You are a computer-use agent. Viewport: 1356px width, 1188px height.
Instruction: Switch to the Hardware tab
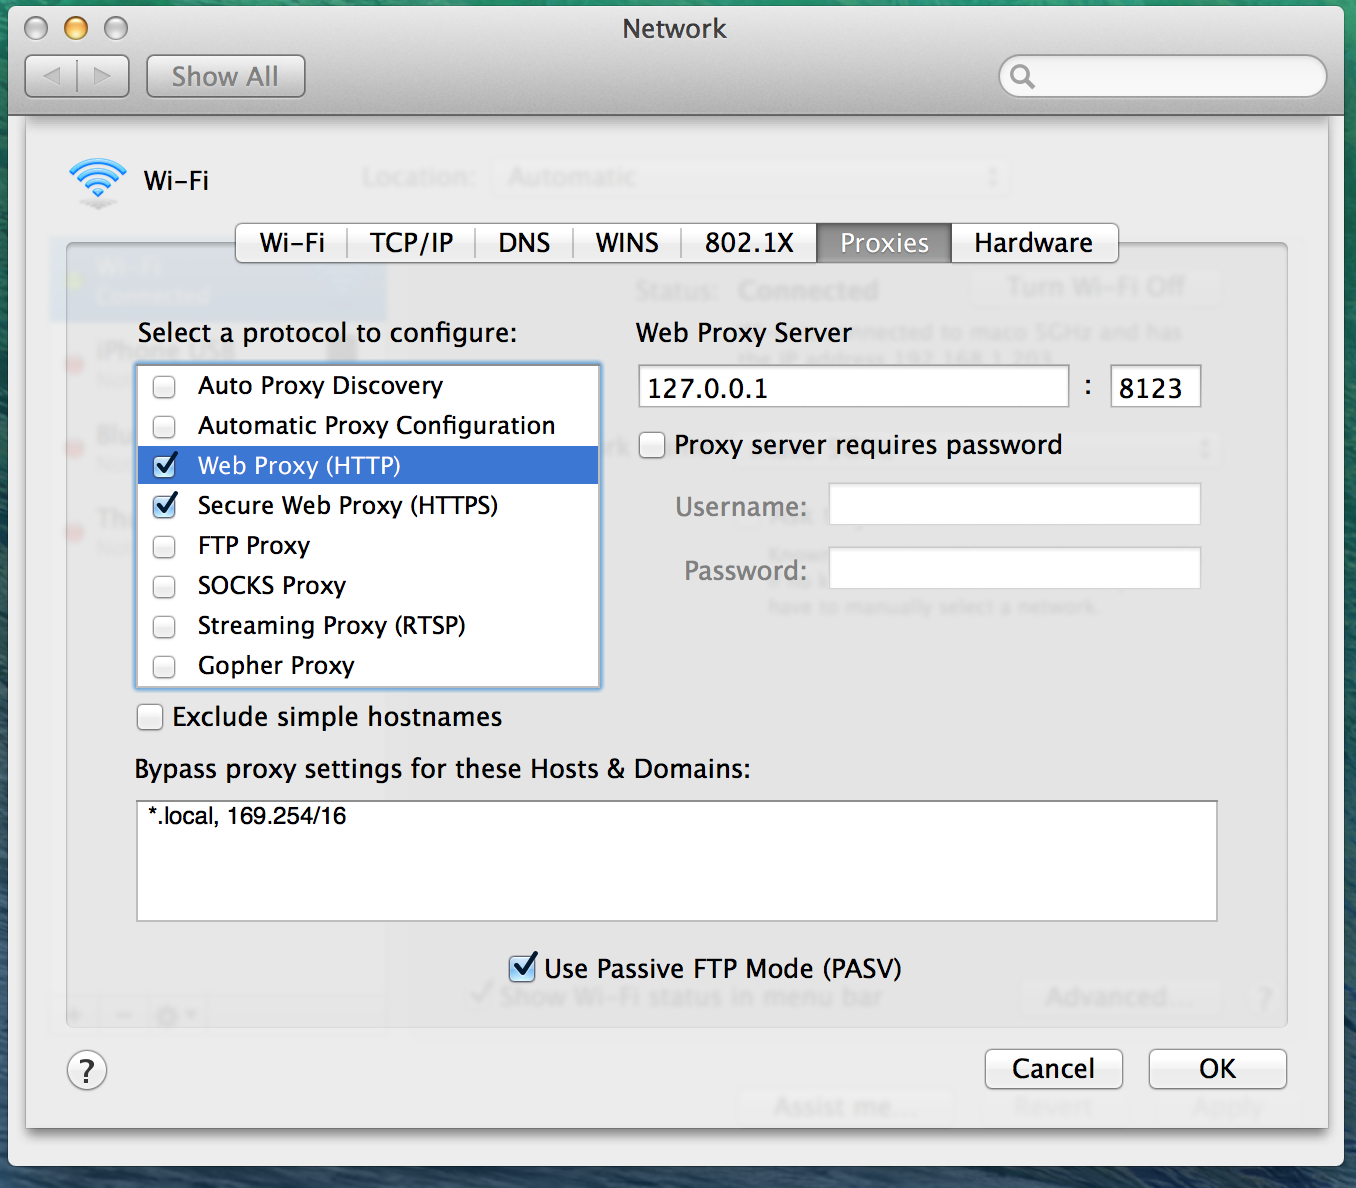[x=1034, y=243]
